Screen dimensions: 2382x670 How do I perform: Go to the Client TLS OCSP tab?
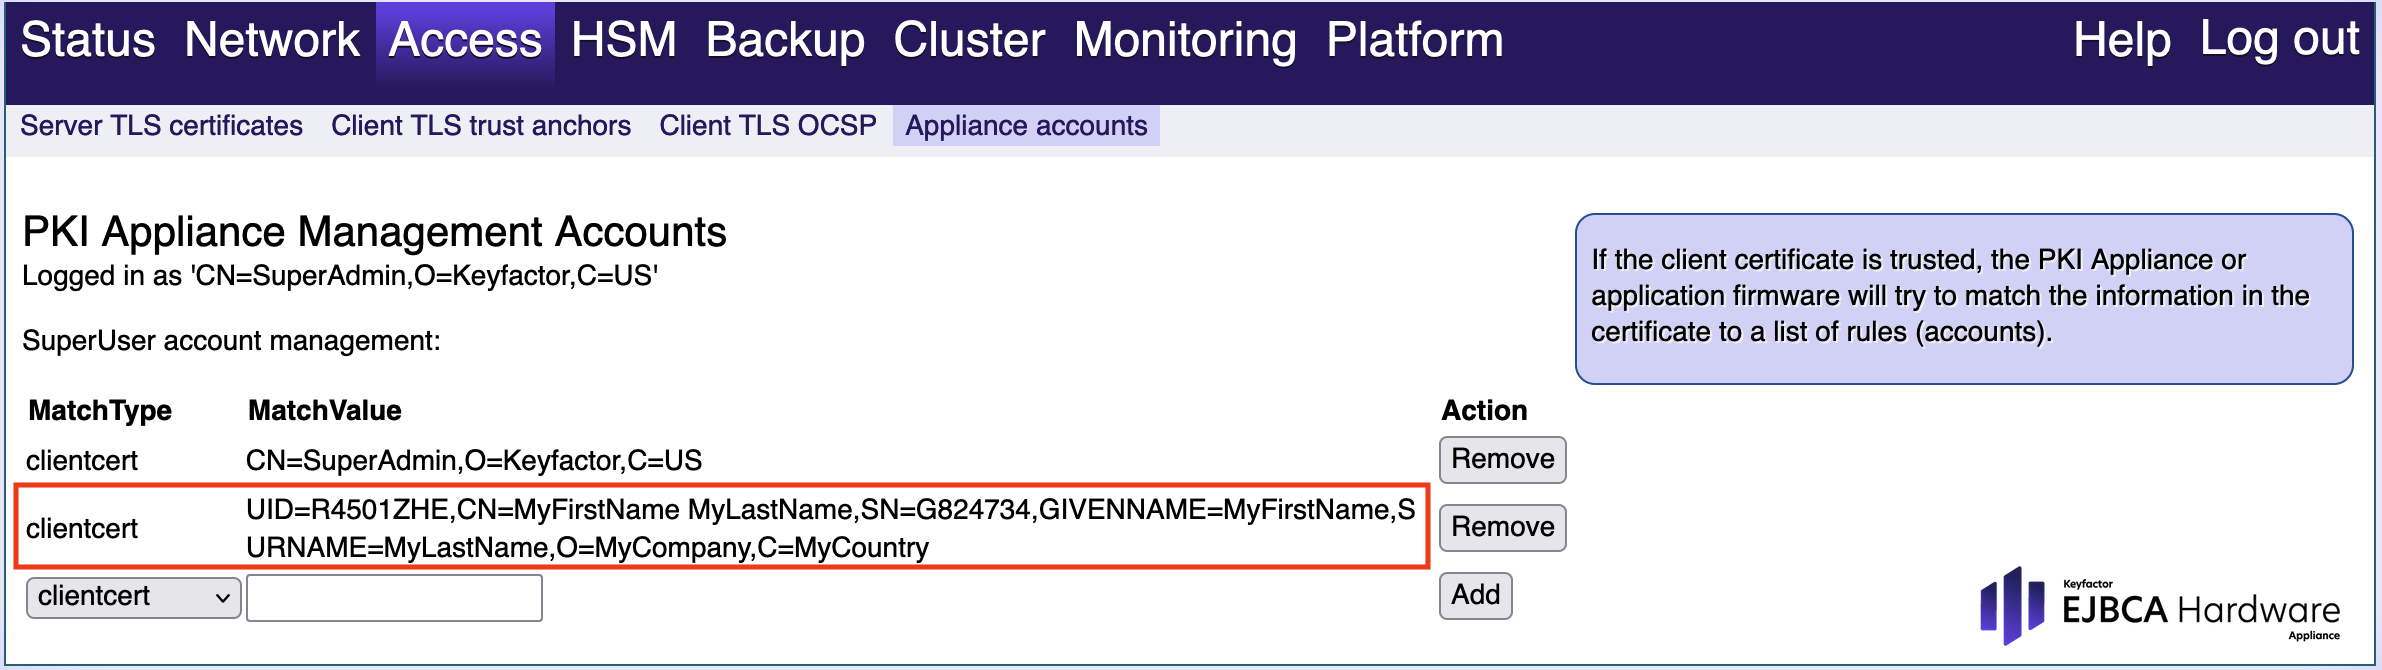click(x=767, y=126)
